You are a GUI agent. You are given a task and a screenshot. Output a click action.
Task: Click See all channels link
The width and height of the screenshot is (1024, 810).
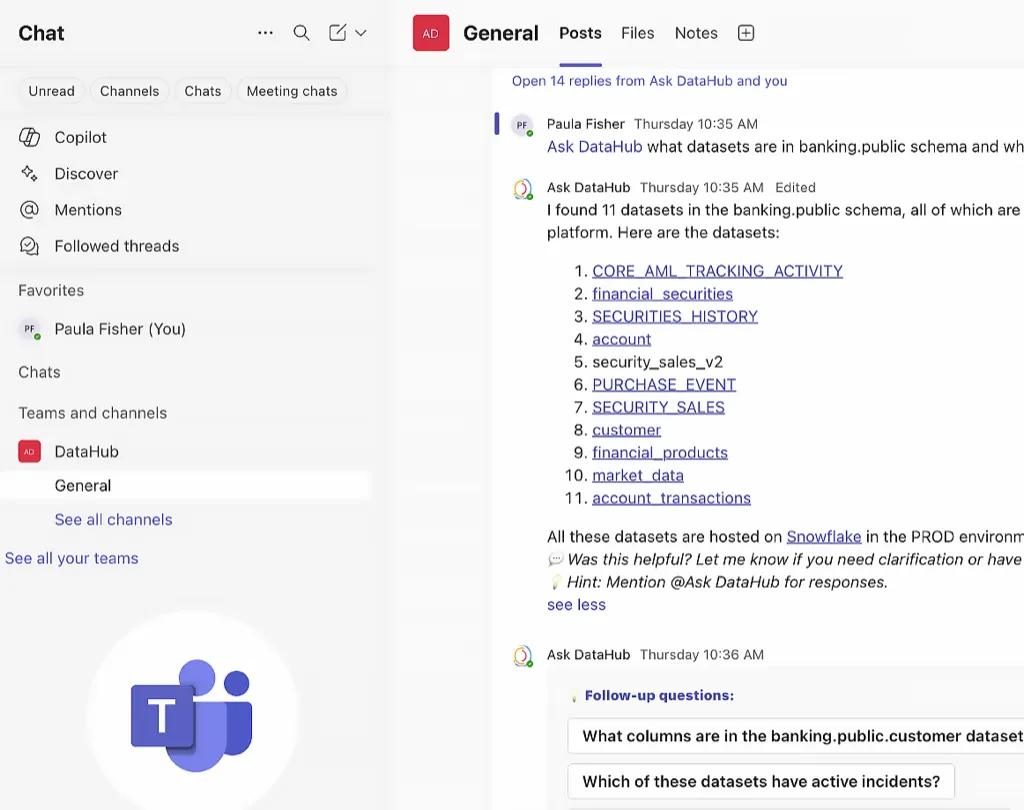click(x=114, y=519)
